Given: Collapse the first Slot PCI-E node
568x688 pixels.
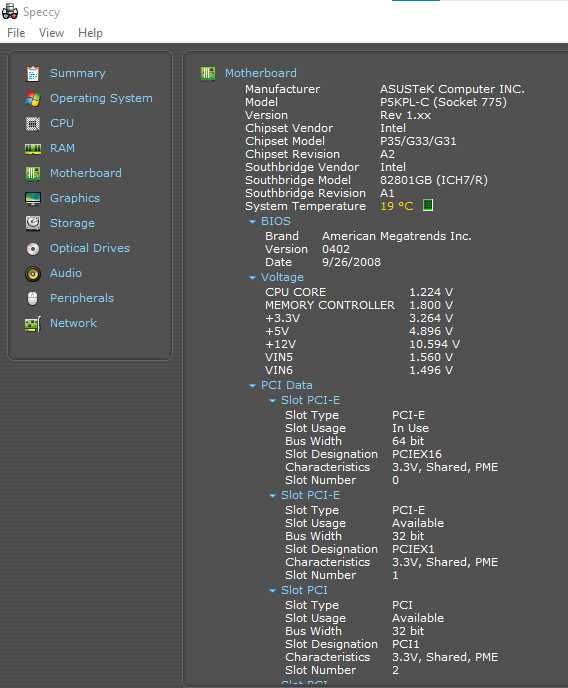Looking at the screenshot, I should click(x=272, y=401).
